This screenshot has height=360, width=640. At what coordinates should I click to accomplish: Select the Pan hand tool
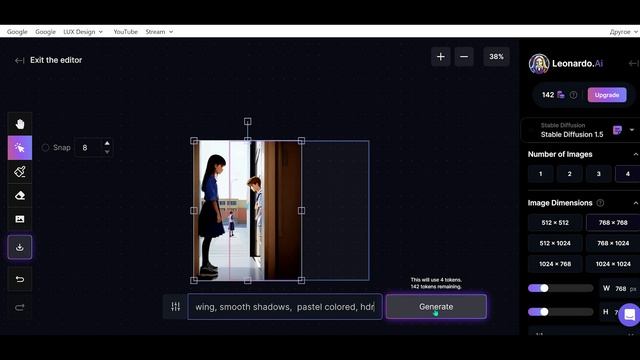20,124
